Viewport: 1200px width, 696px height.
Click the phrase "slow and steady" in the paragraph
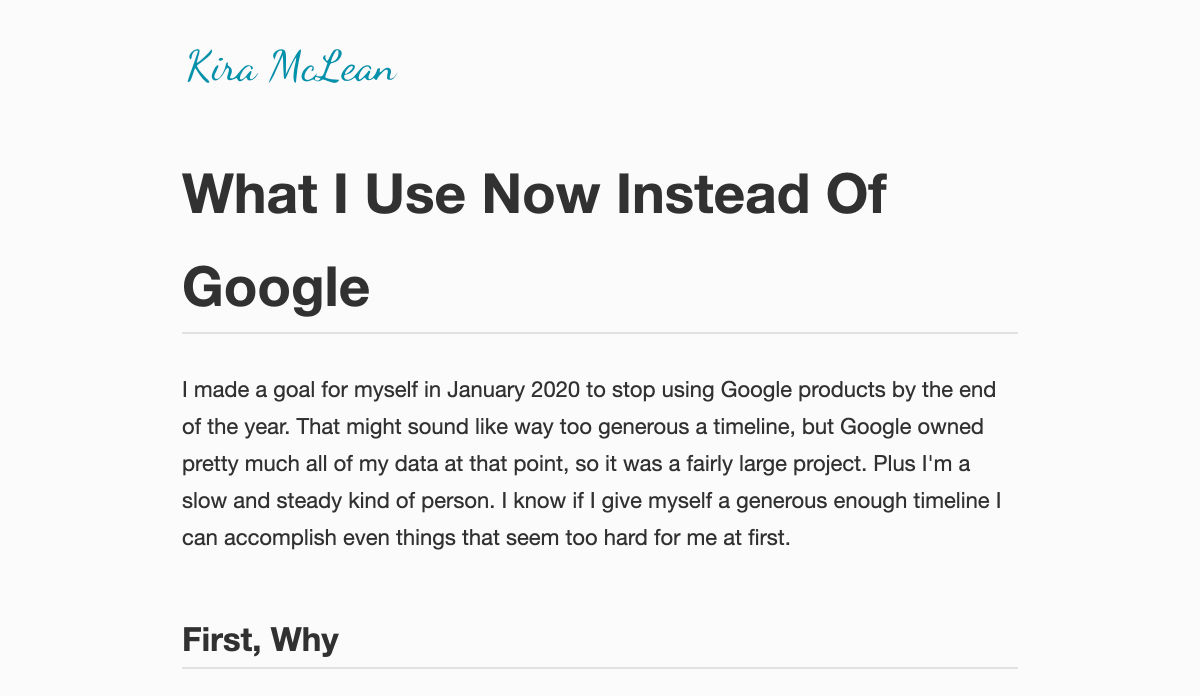[x=253, y=501]
